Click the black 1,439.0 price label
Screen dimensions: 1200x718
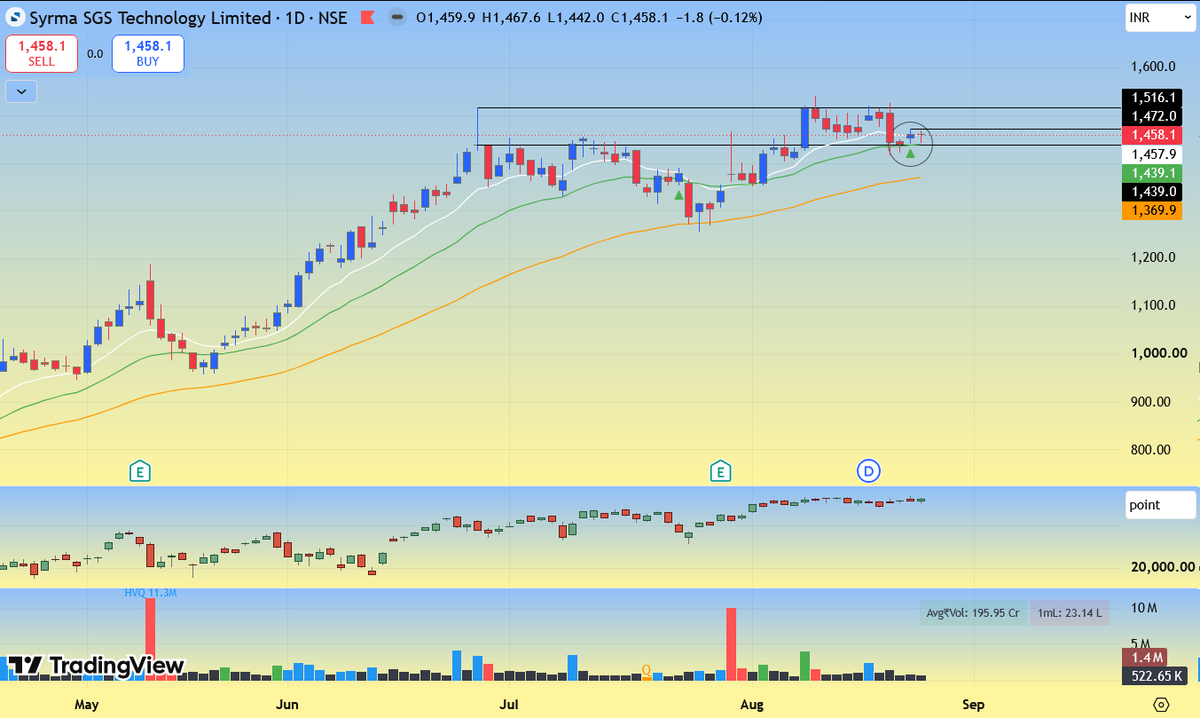point(1153,191)
